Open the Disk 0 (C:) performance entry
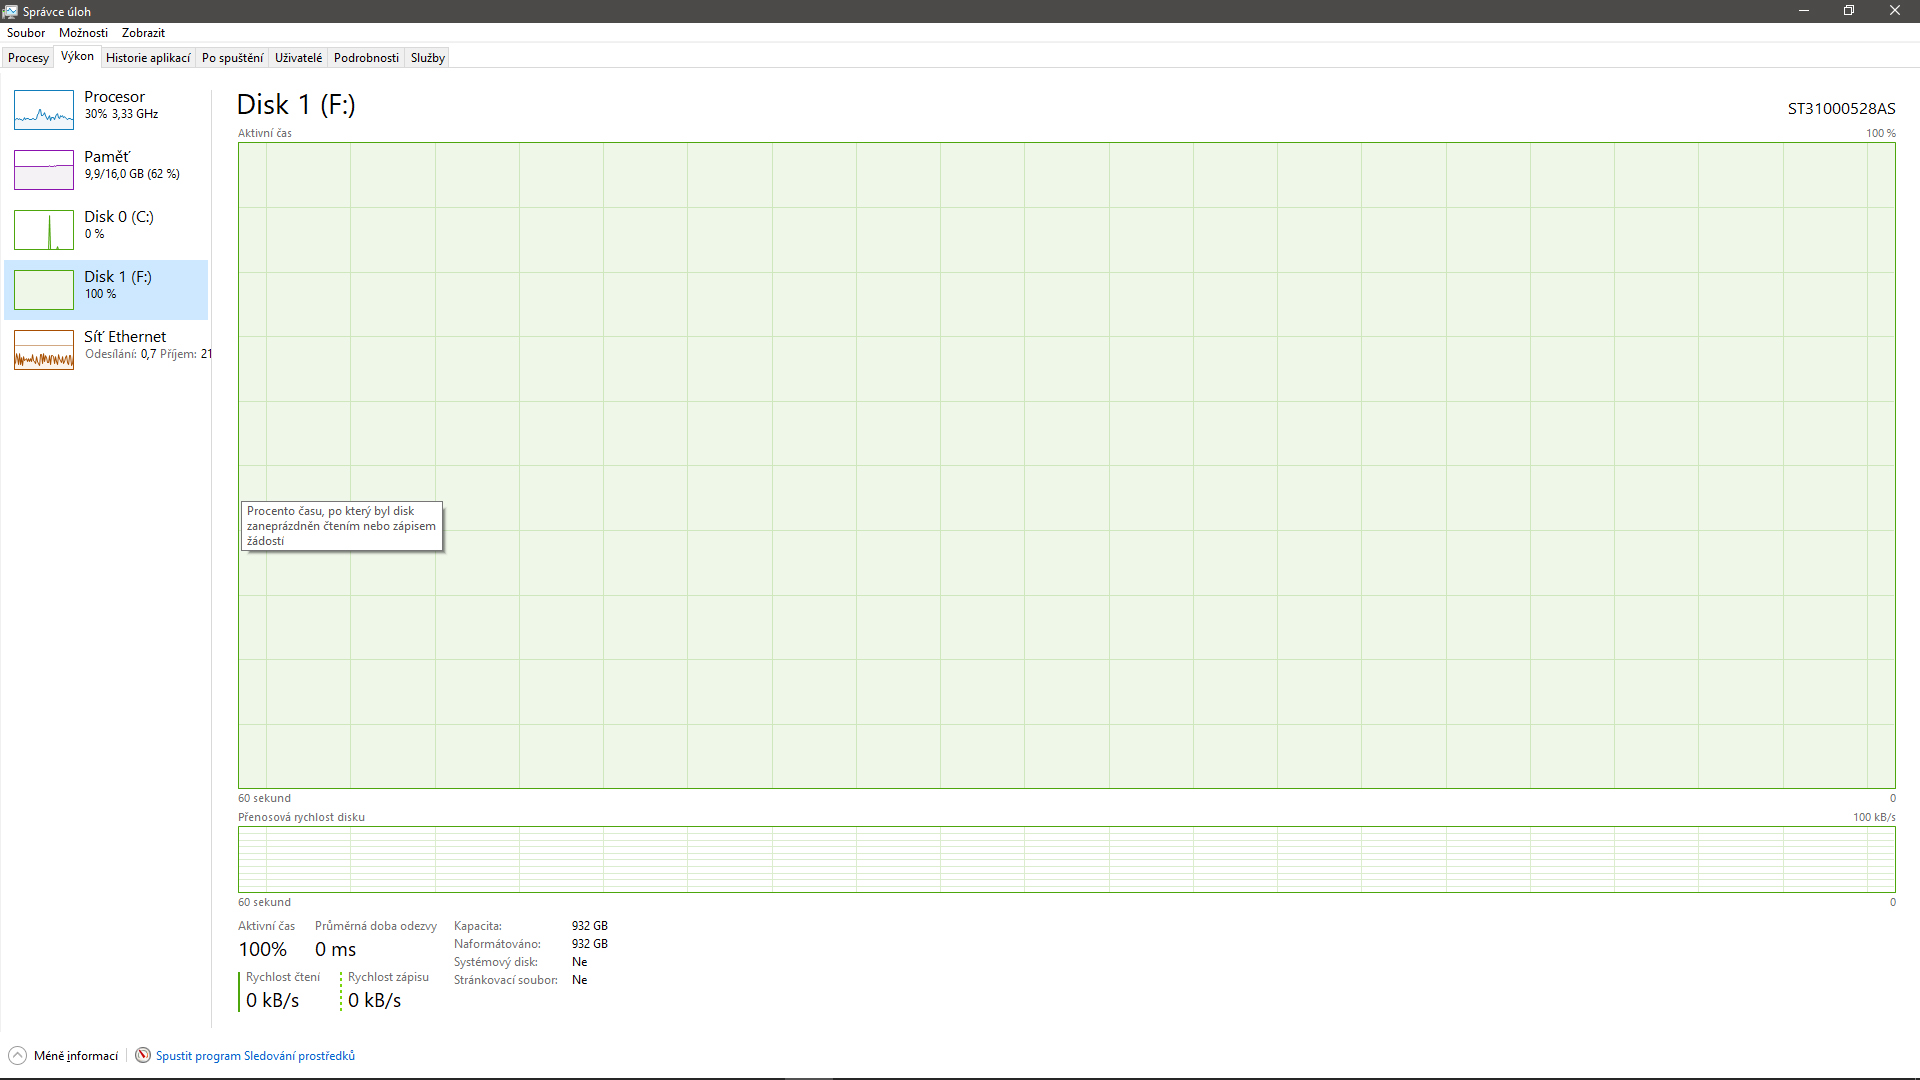The width and height of the screenshot is (1920, 1080). [x=118, y=217]
